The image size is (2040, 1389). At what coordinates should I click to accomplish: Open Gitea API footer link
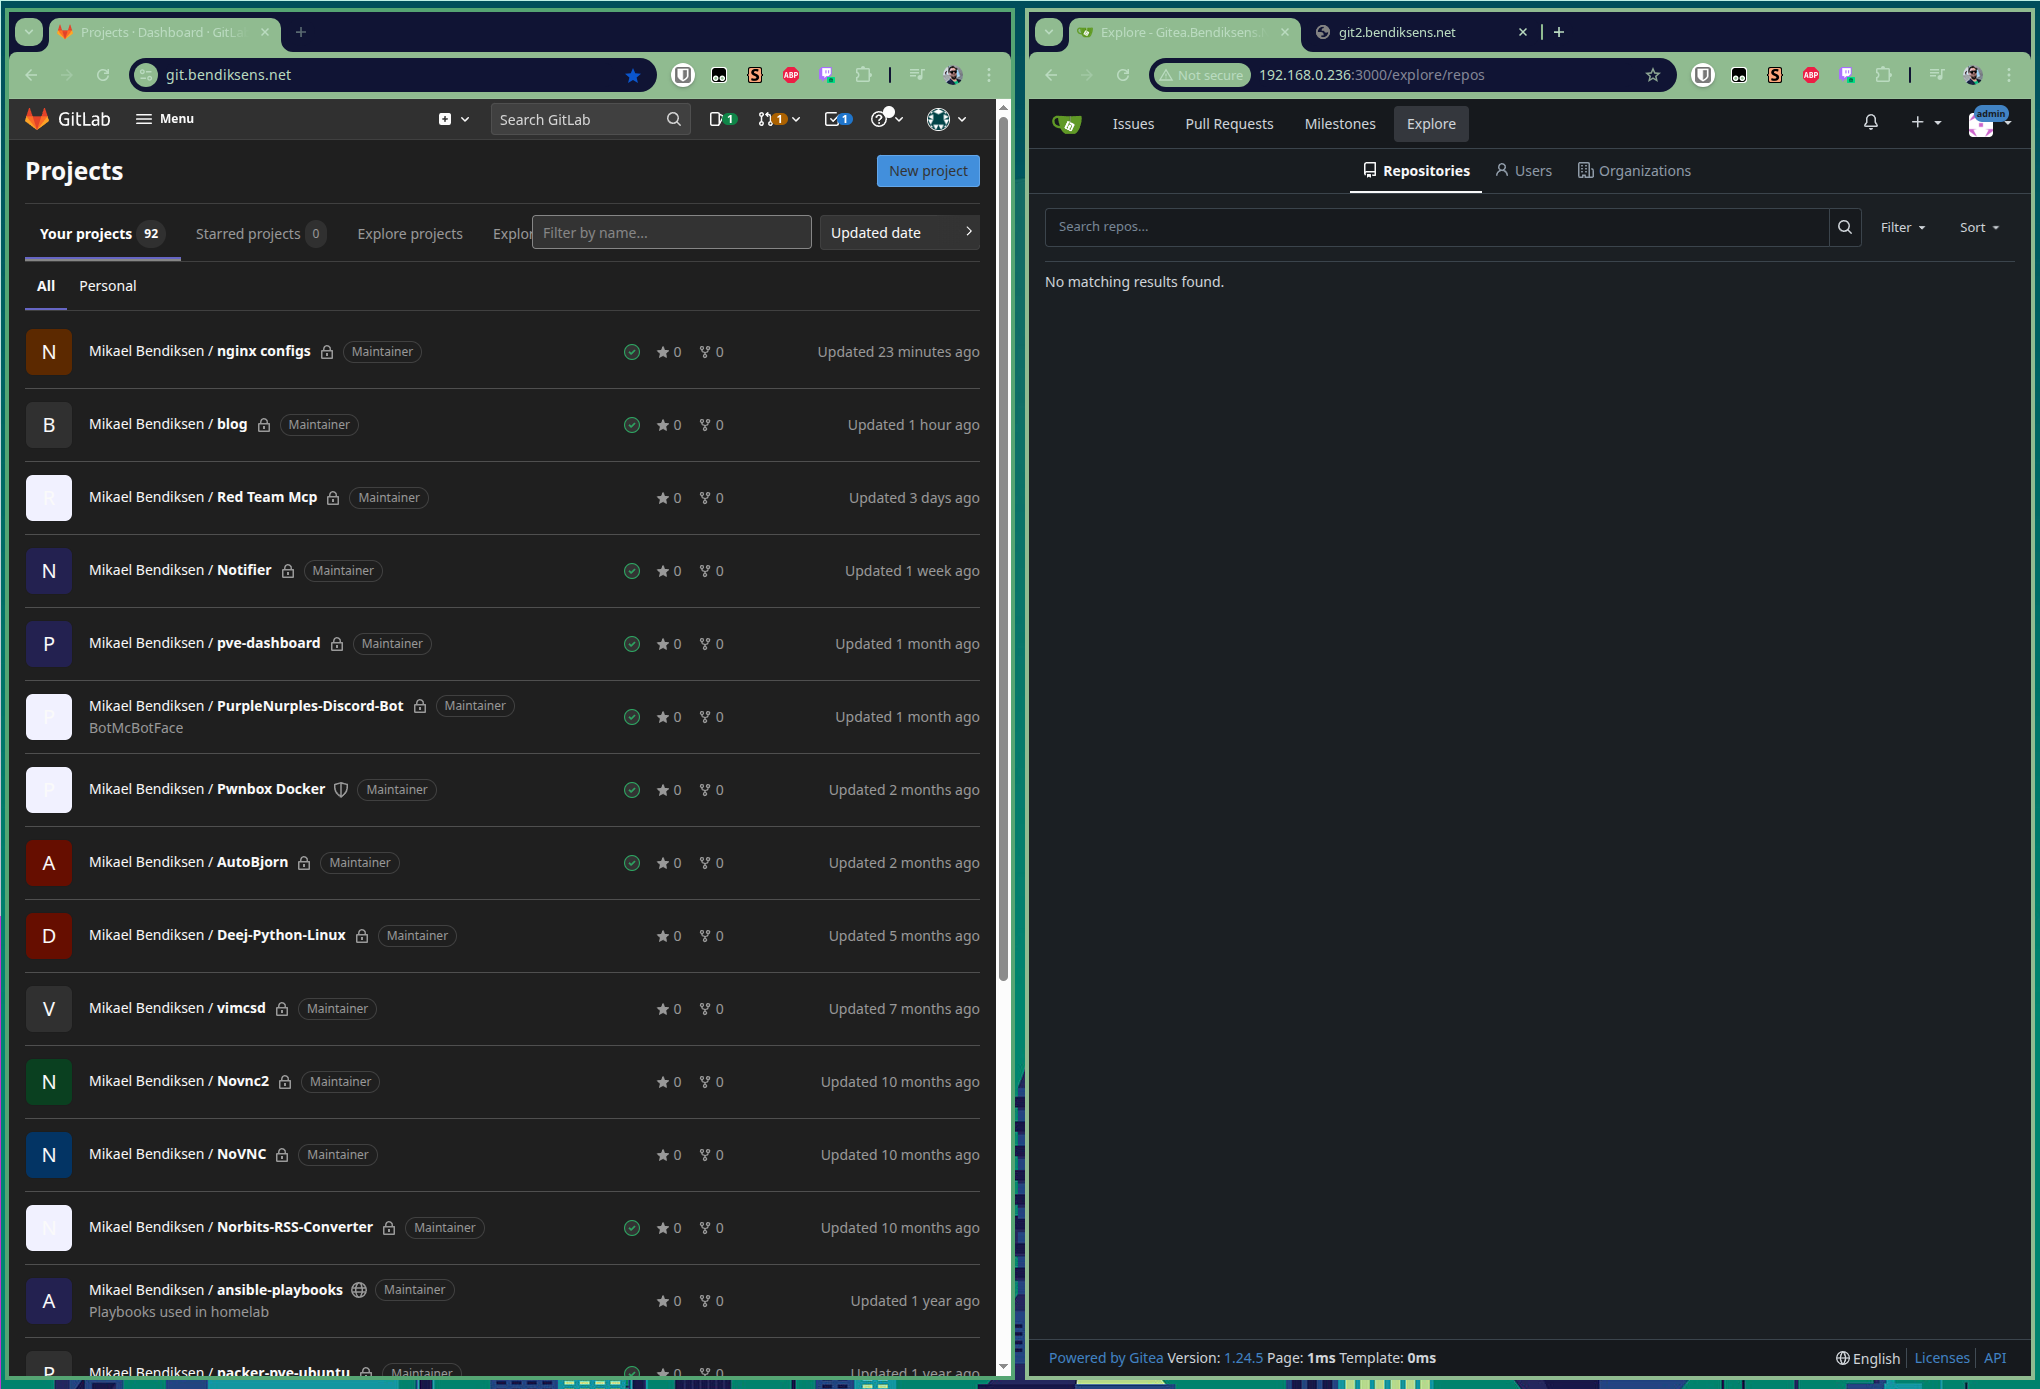click(x=1995, y=1358)
